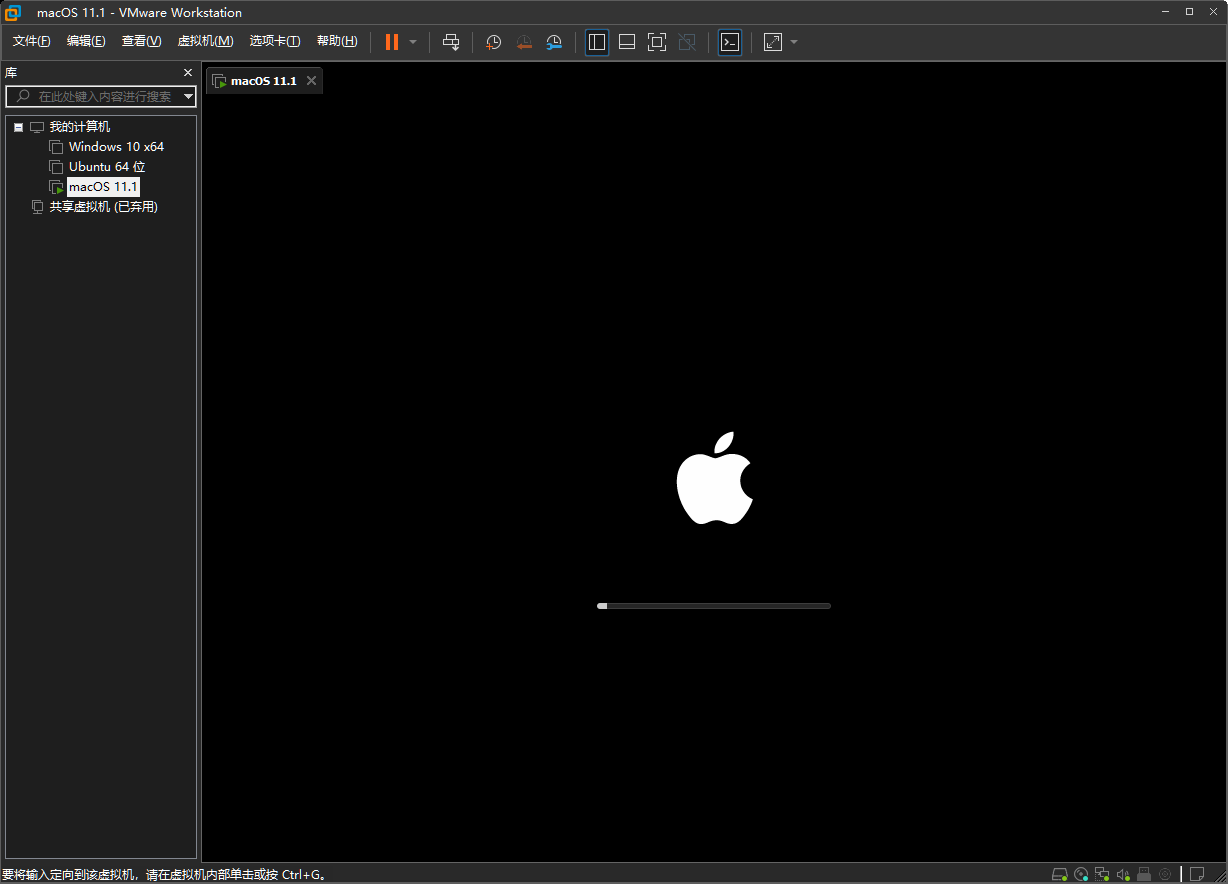This screenshot has width=1228, height=884.
Task: Click the CD/DVD drive status icon
Action: (1081, 874)
